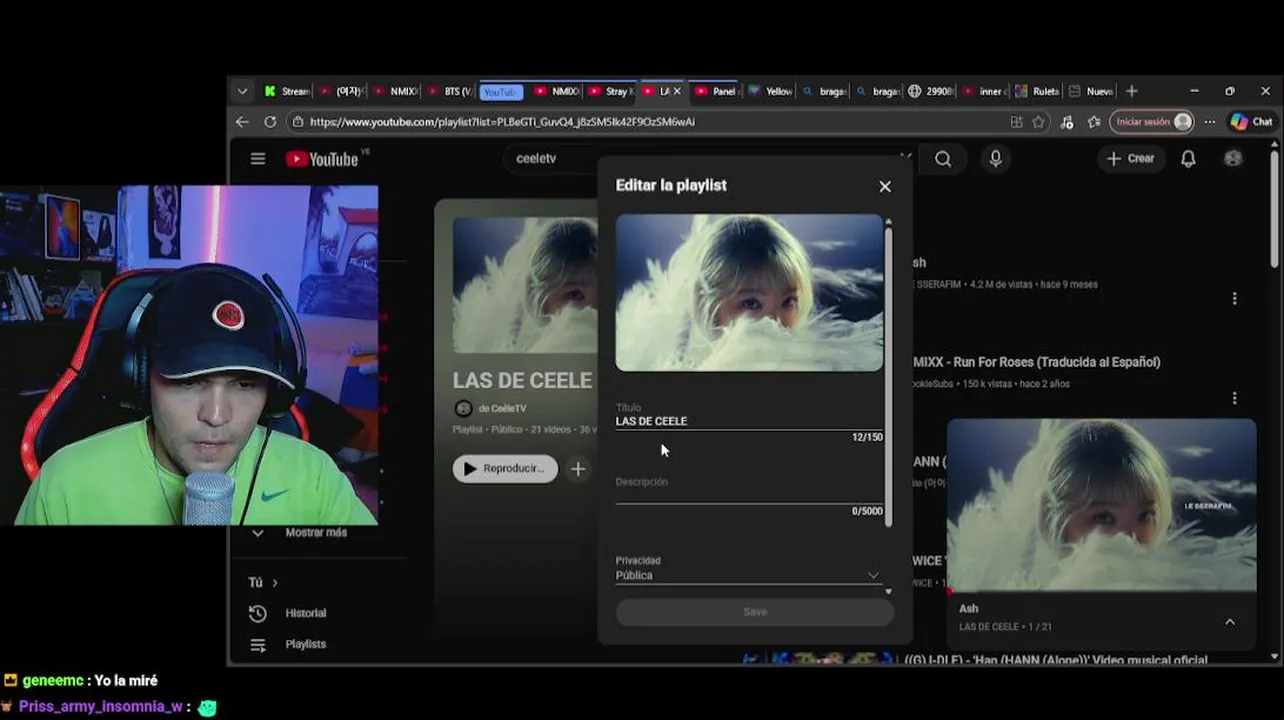The image size is (1284, 720).
Task: Switch to the Stray Kids tab
Action: click(x=611, y=91)
